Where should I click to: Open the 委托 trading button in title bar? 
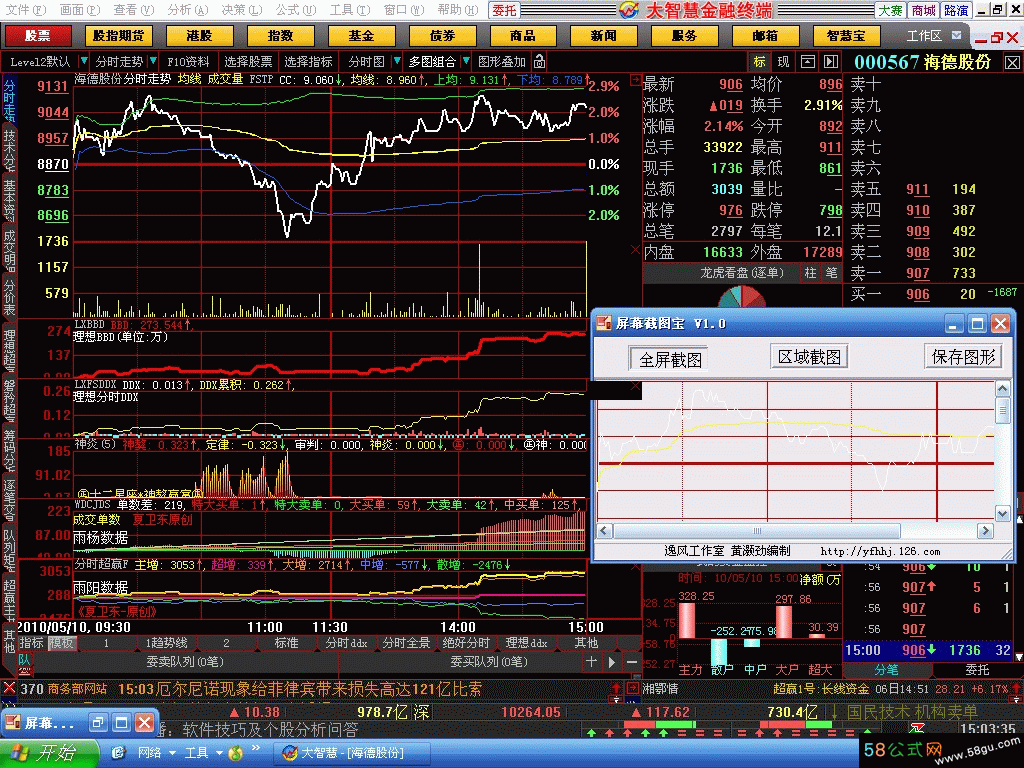(504, 10)
